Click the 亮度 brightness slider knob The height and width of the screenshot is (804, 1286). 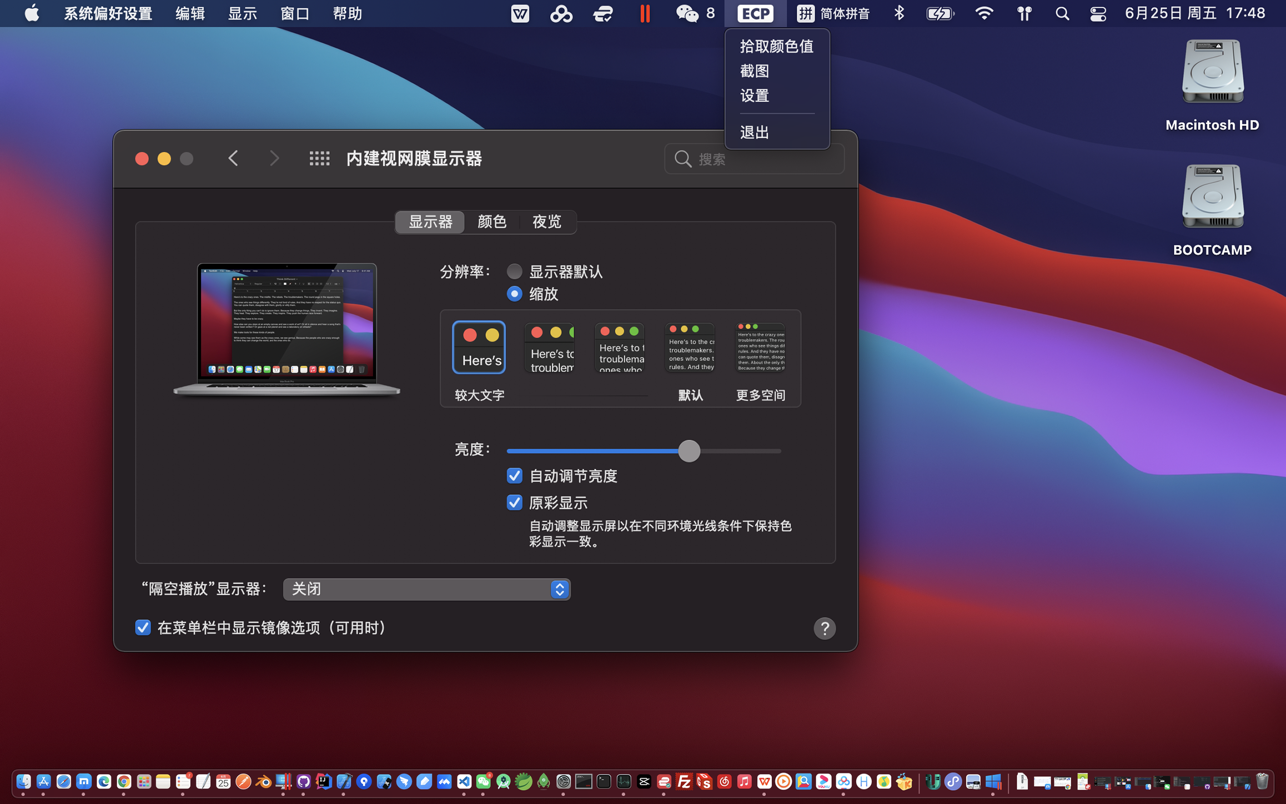[x=689, y=451]
